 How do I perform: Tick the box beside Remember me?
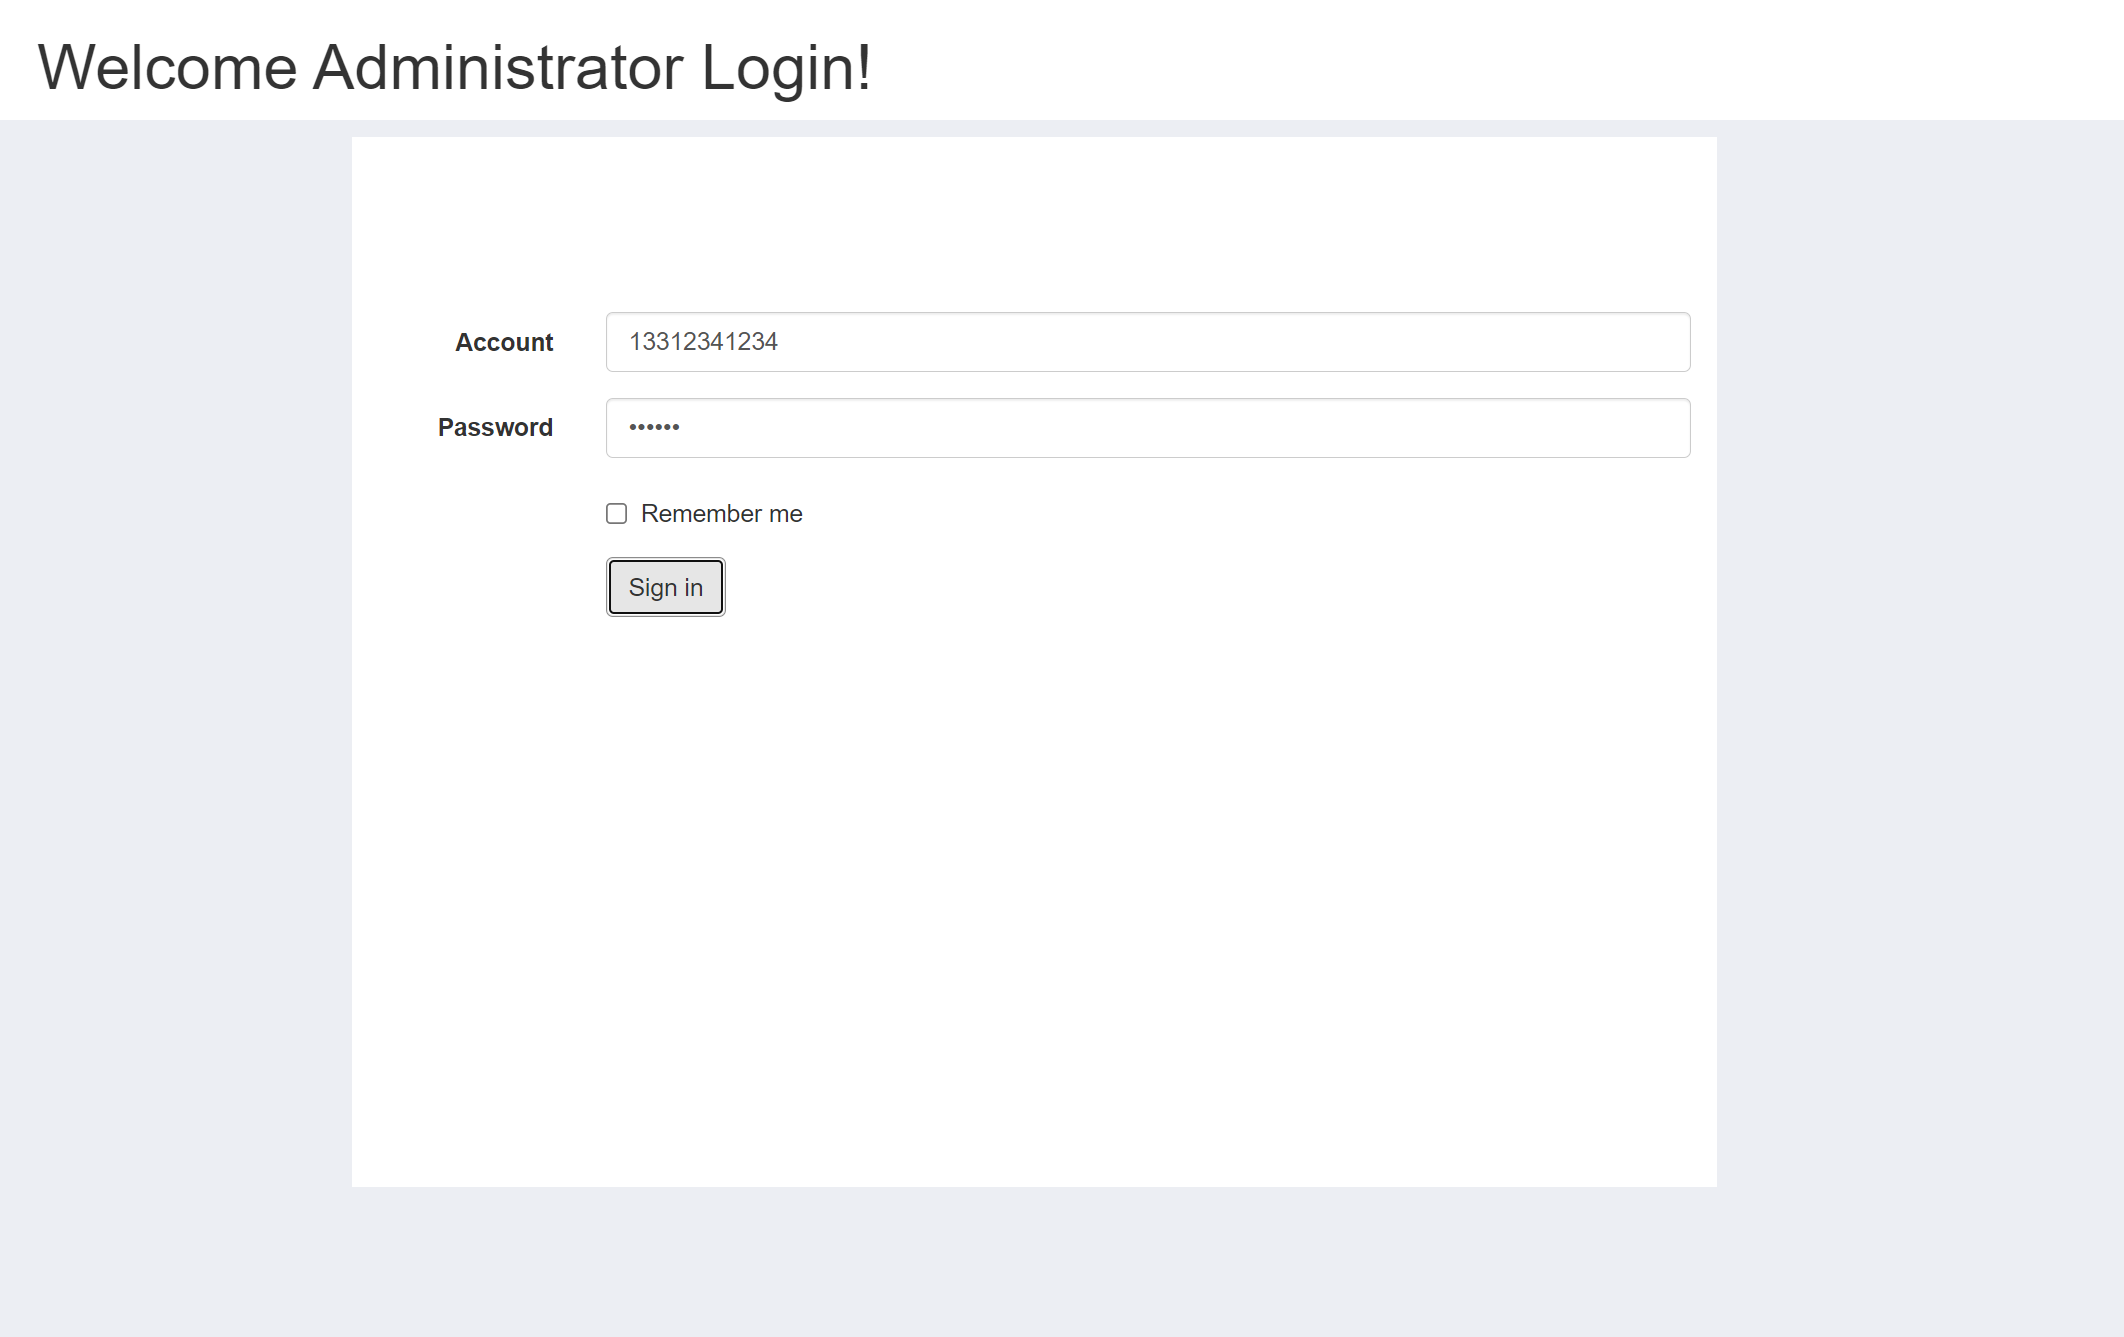coord(616,514)
